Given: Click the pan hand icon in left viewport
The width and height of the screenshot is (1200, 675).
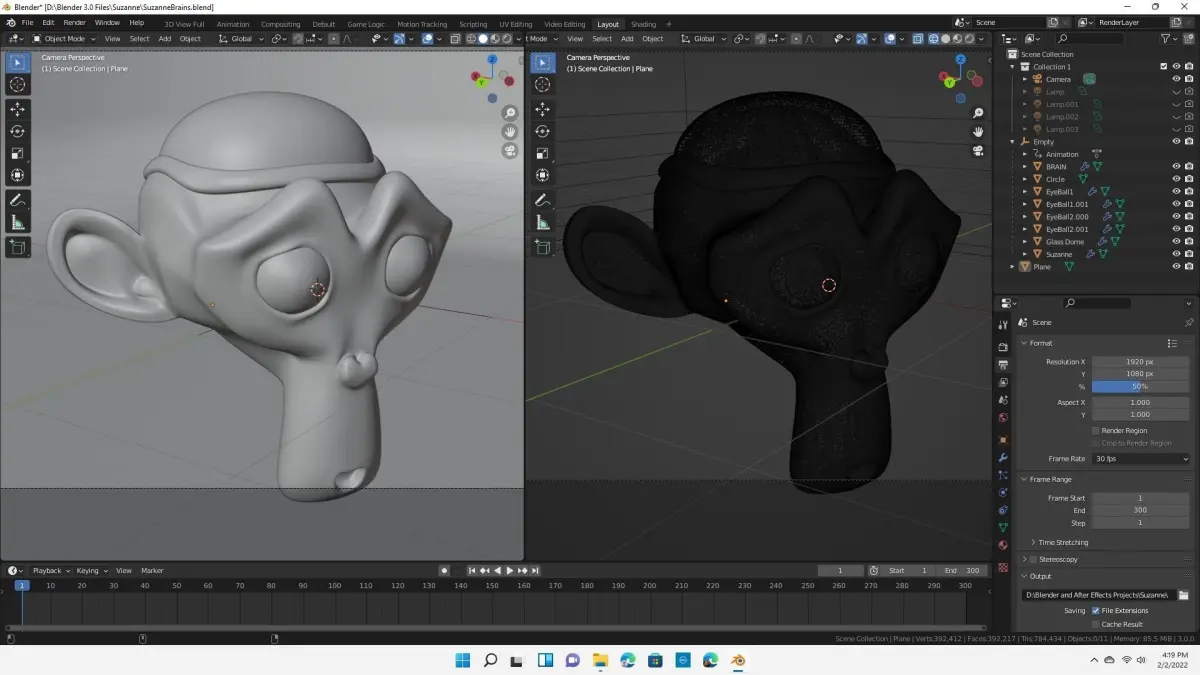Looking at the screenshot, I should (x=510, y=132).
